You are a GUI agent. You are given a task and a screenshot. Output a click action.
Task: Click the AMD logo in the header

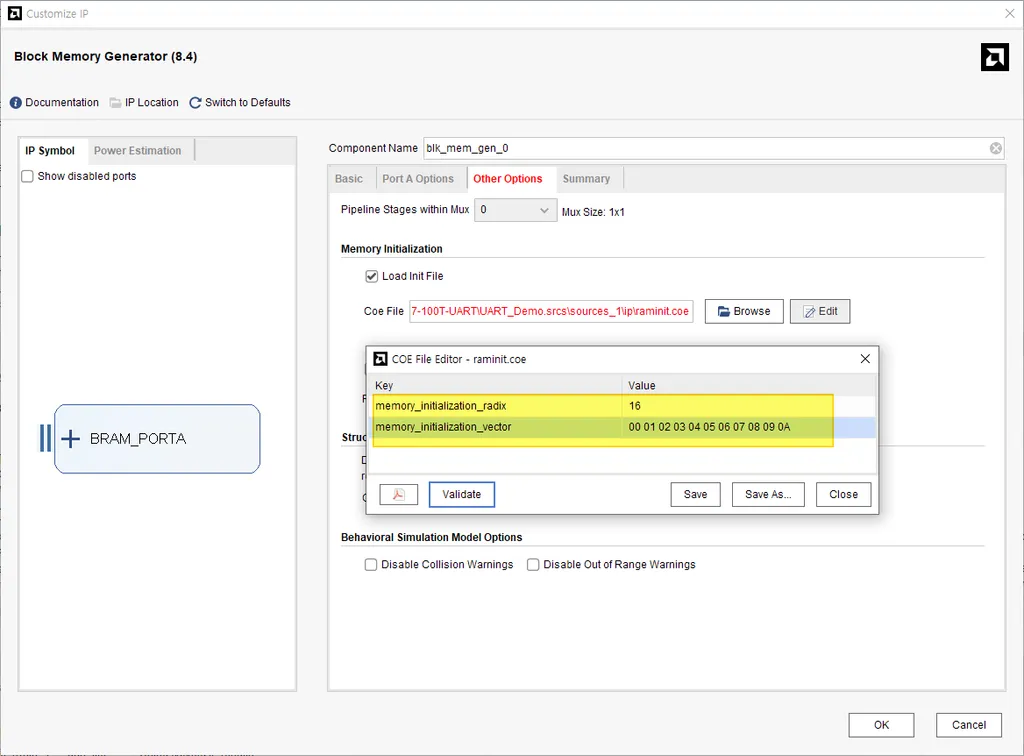[x=995, y=57]
